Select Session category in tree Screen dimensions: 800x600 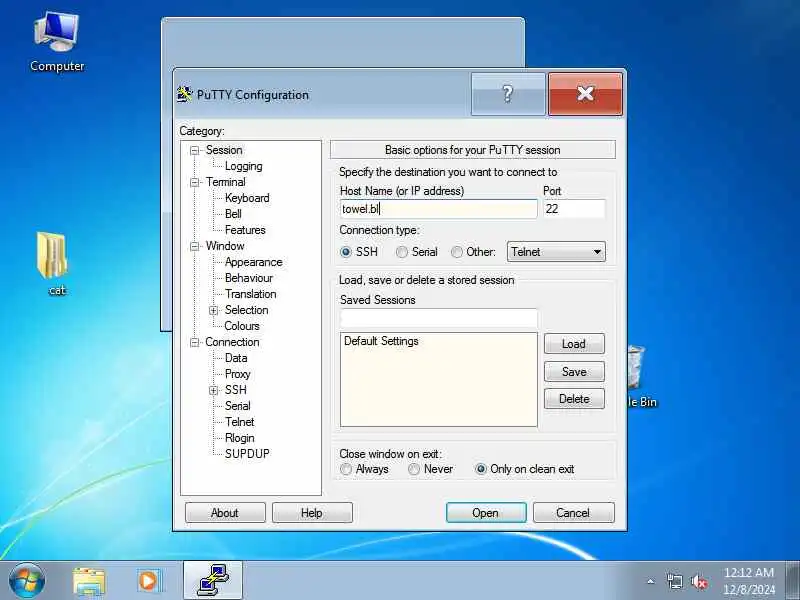pos(224,150)
